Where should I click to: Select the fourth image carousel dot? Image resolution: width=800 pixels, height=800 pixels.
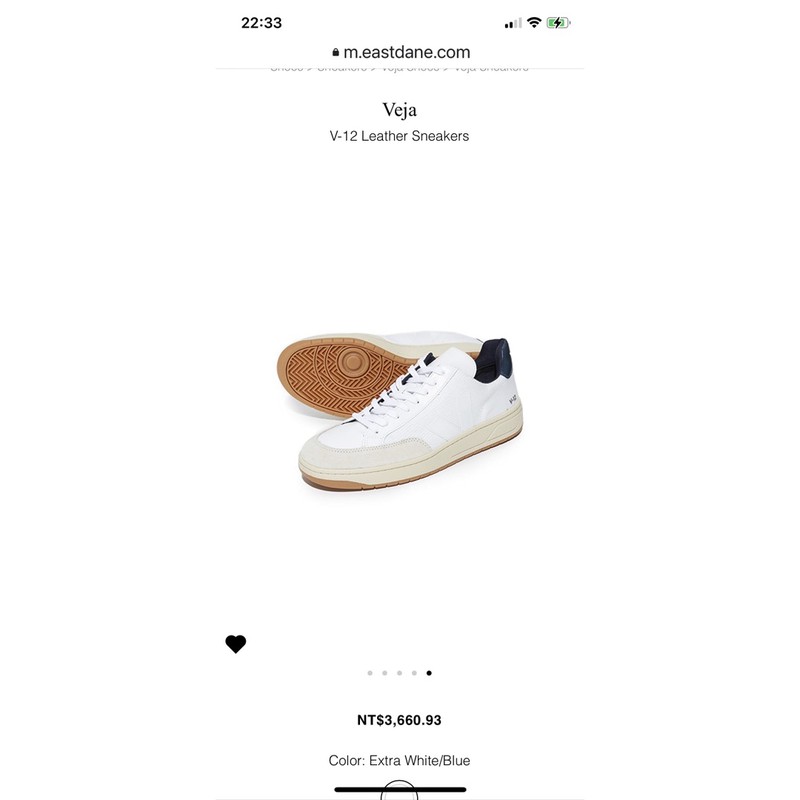[414, 673]
